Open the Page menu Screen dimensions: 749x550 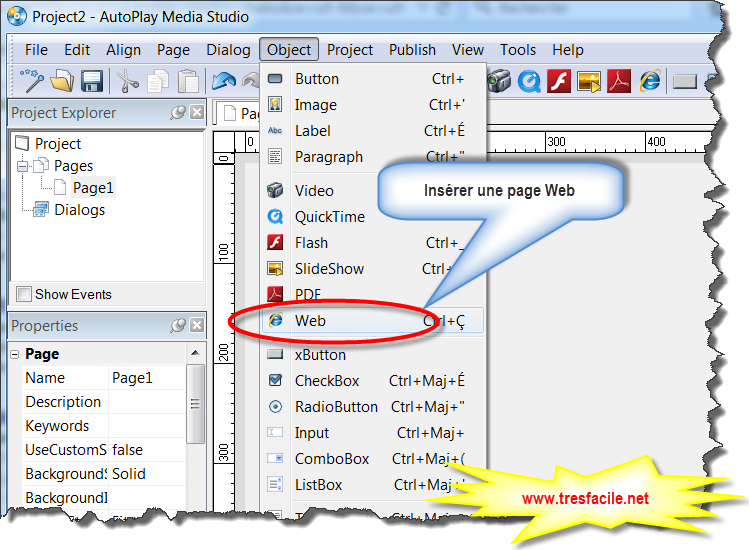point(173,50)
